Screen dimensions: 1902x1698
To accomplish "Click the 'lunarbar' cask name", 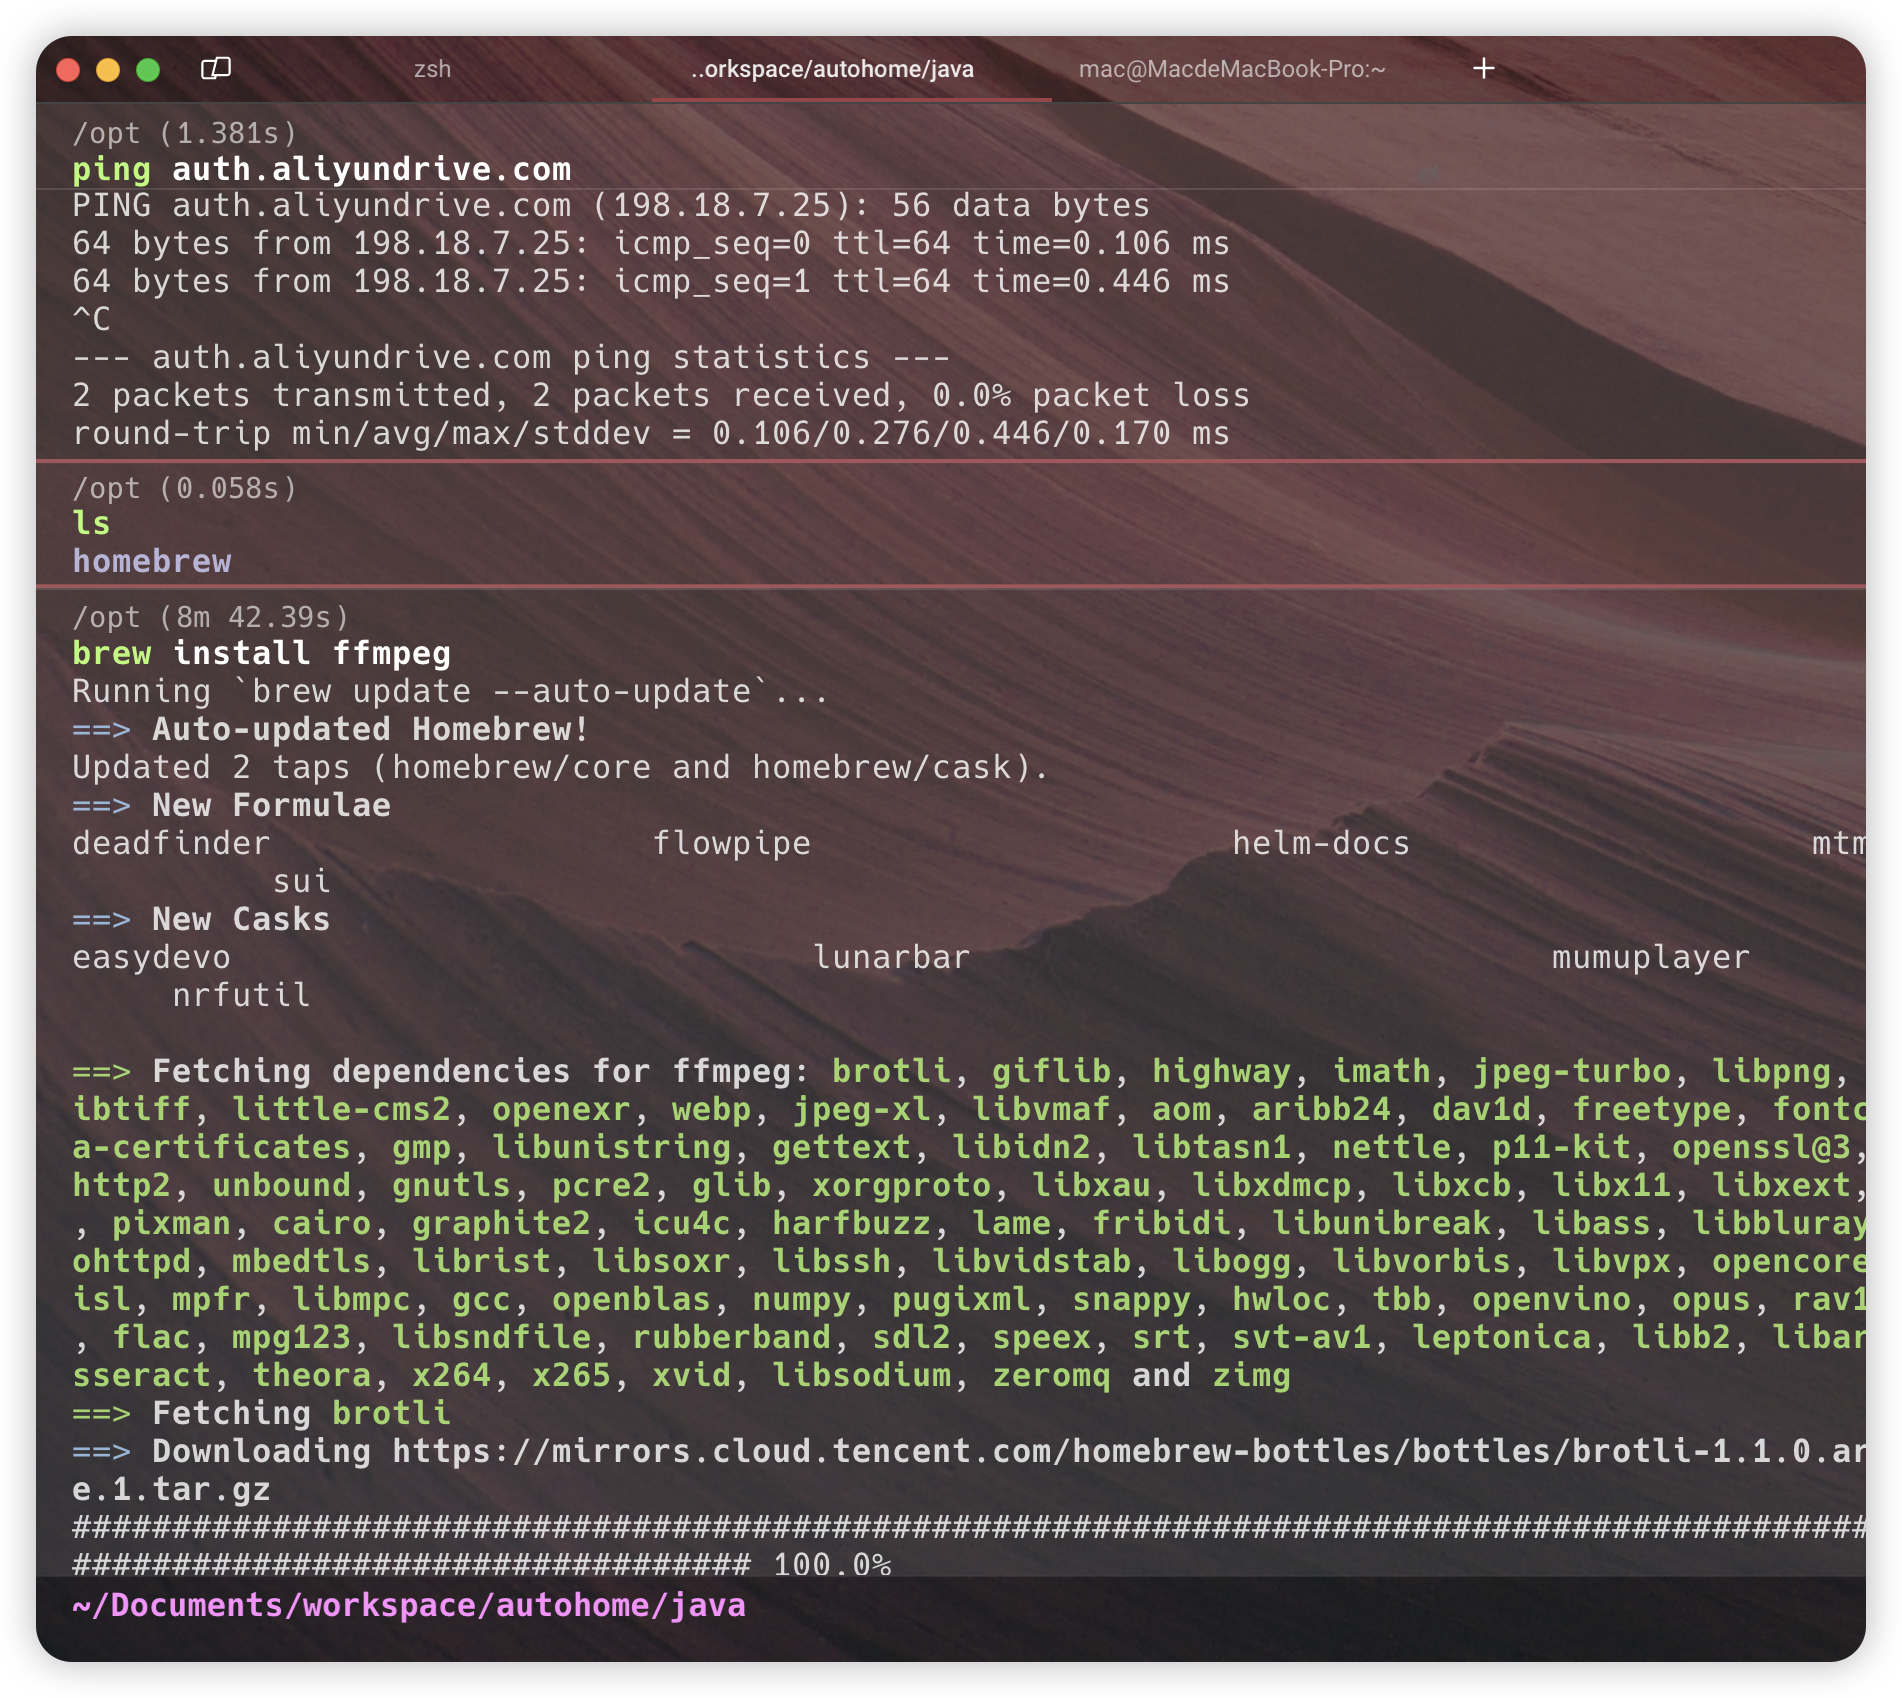I will [x=891, y=957].
